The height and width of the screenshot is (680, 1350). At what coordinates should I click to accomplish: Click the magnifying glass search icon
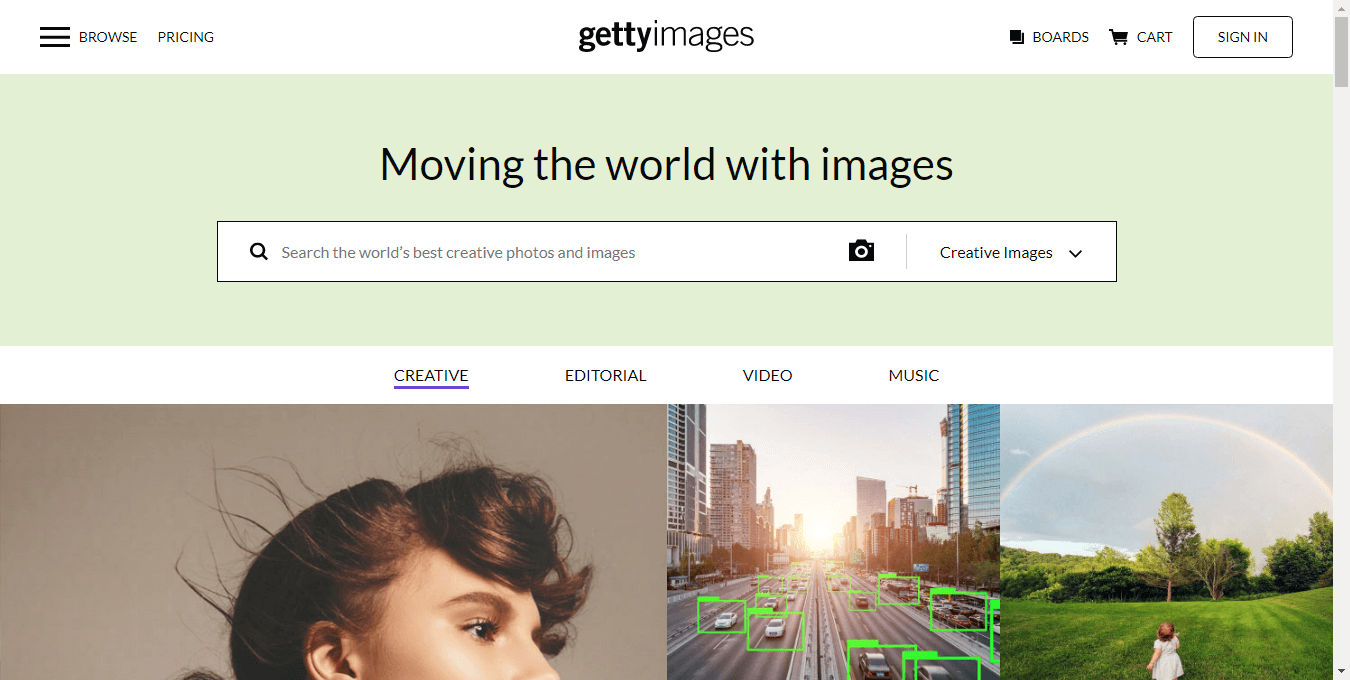pyautogui.click(x=259, y=252)
